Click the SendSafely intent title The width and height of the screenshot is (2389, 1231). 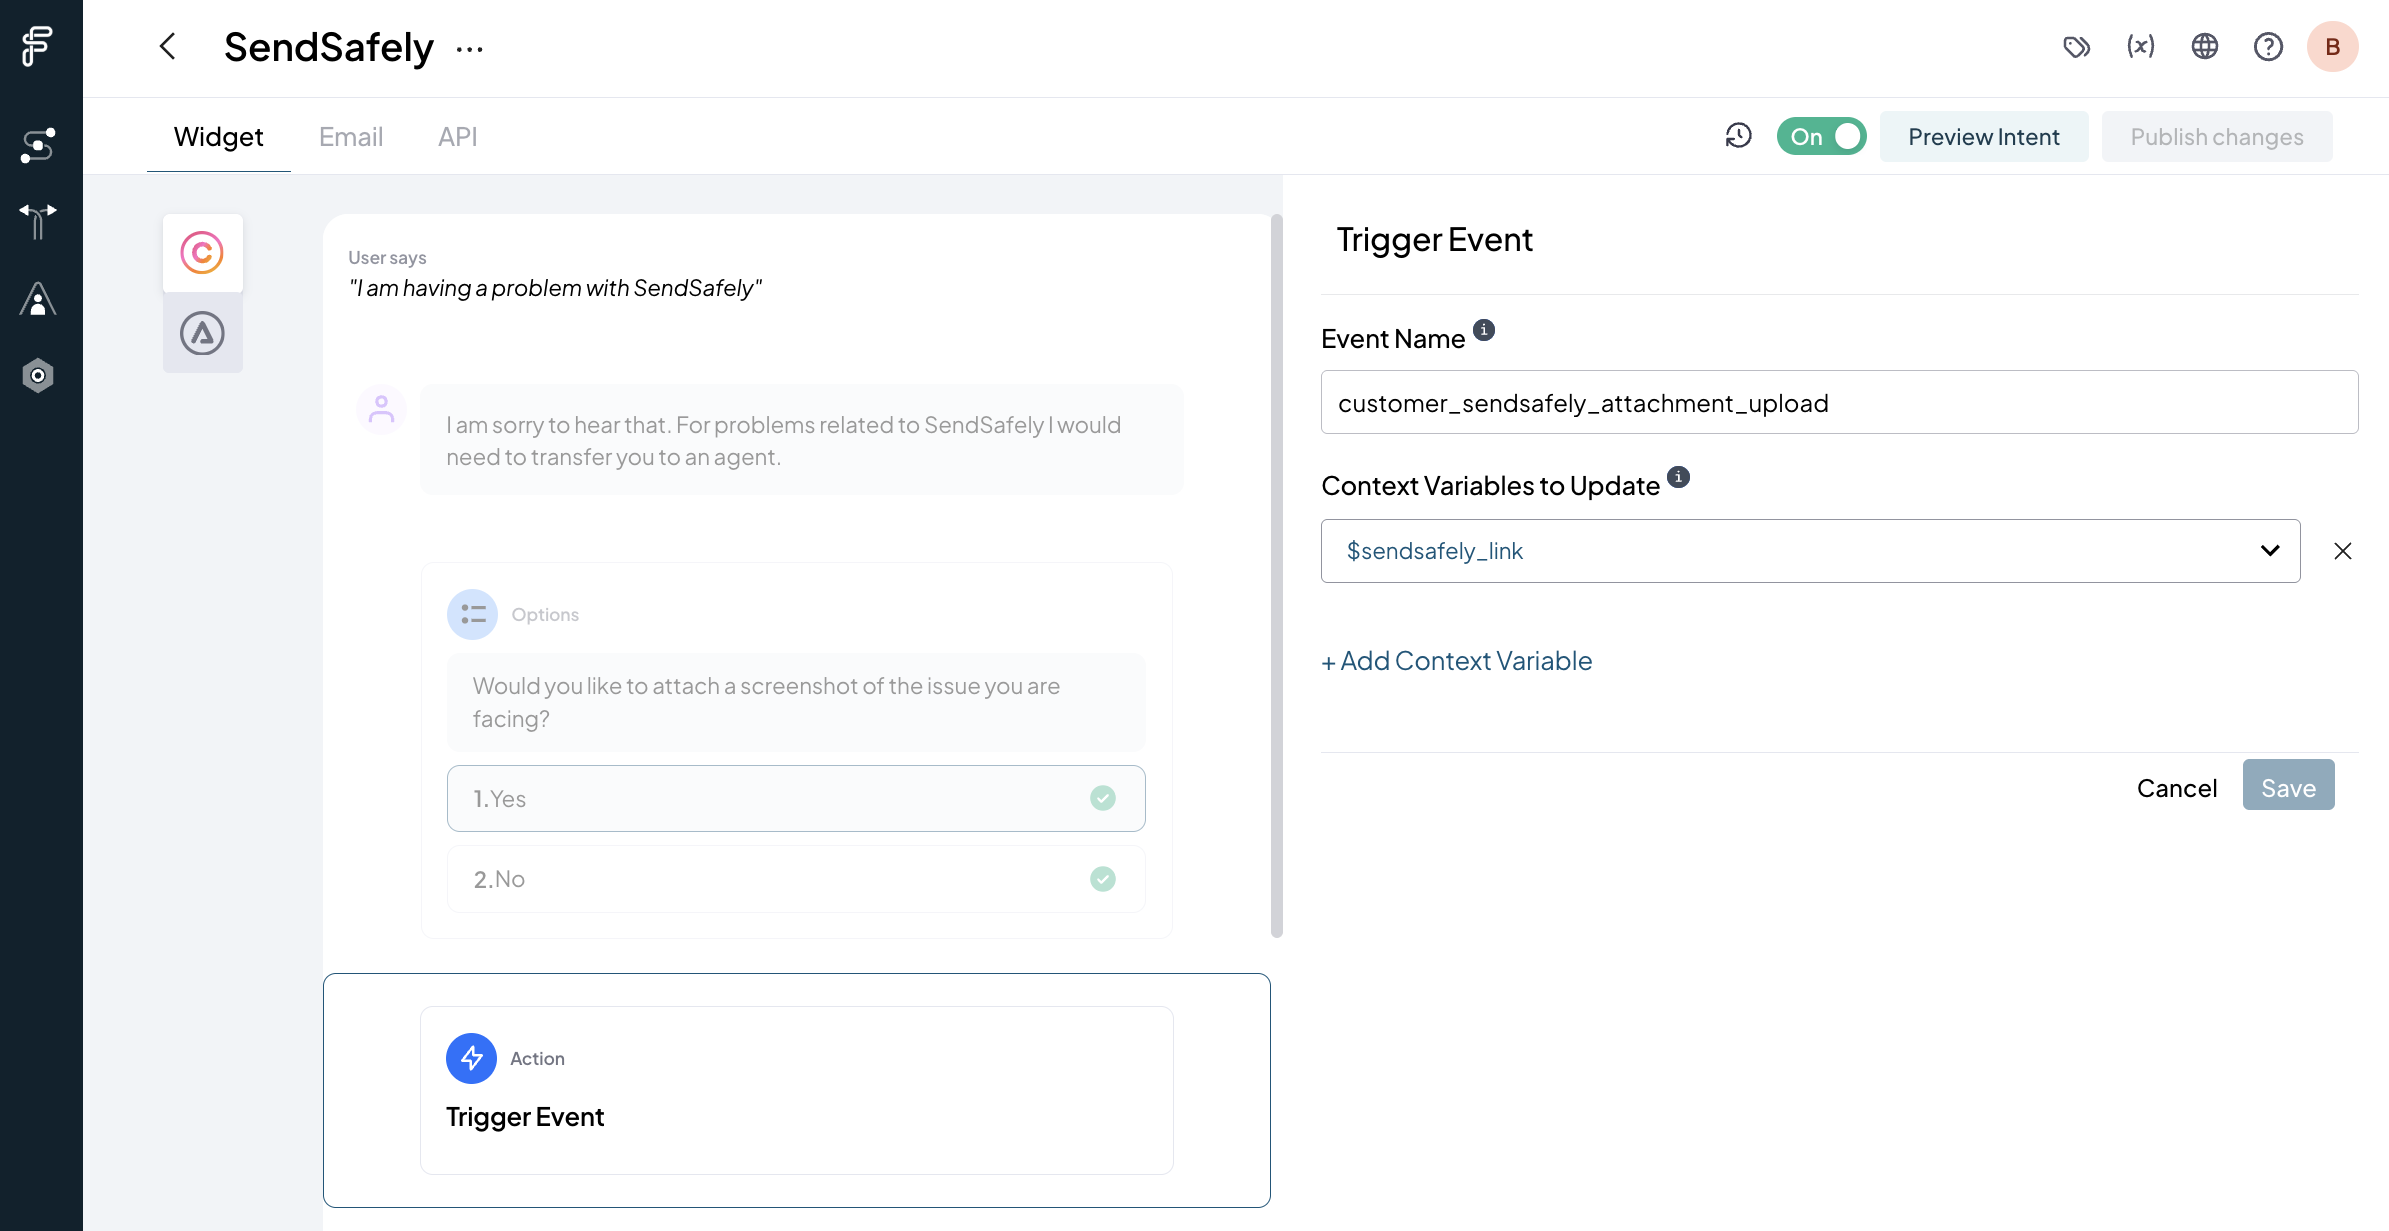click(x=328, y=47)
